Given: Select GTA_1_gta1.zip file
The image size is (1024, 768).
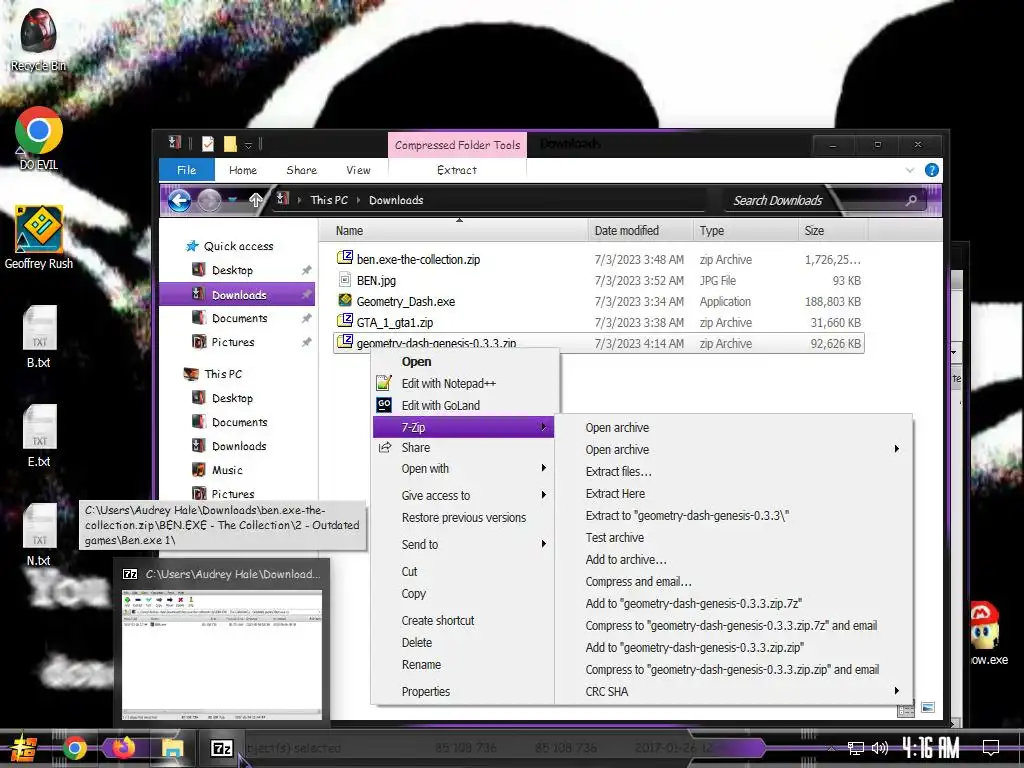Looking at the screenshot, I should (x=394, y=323).
